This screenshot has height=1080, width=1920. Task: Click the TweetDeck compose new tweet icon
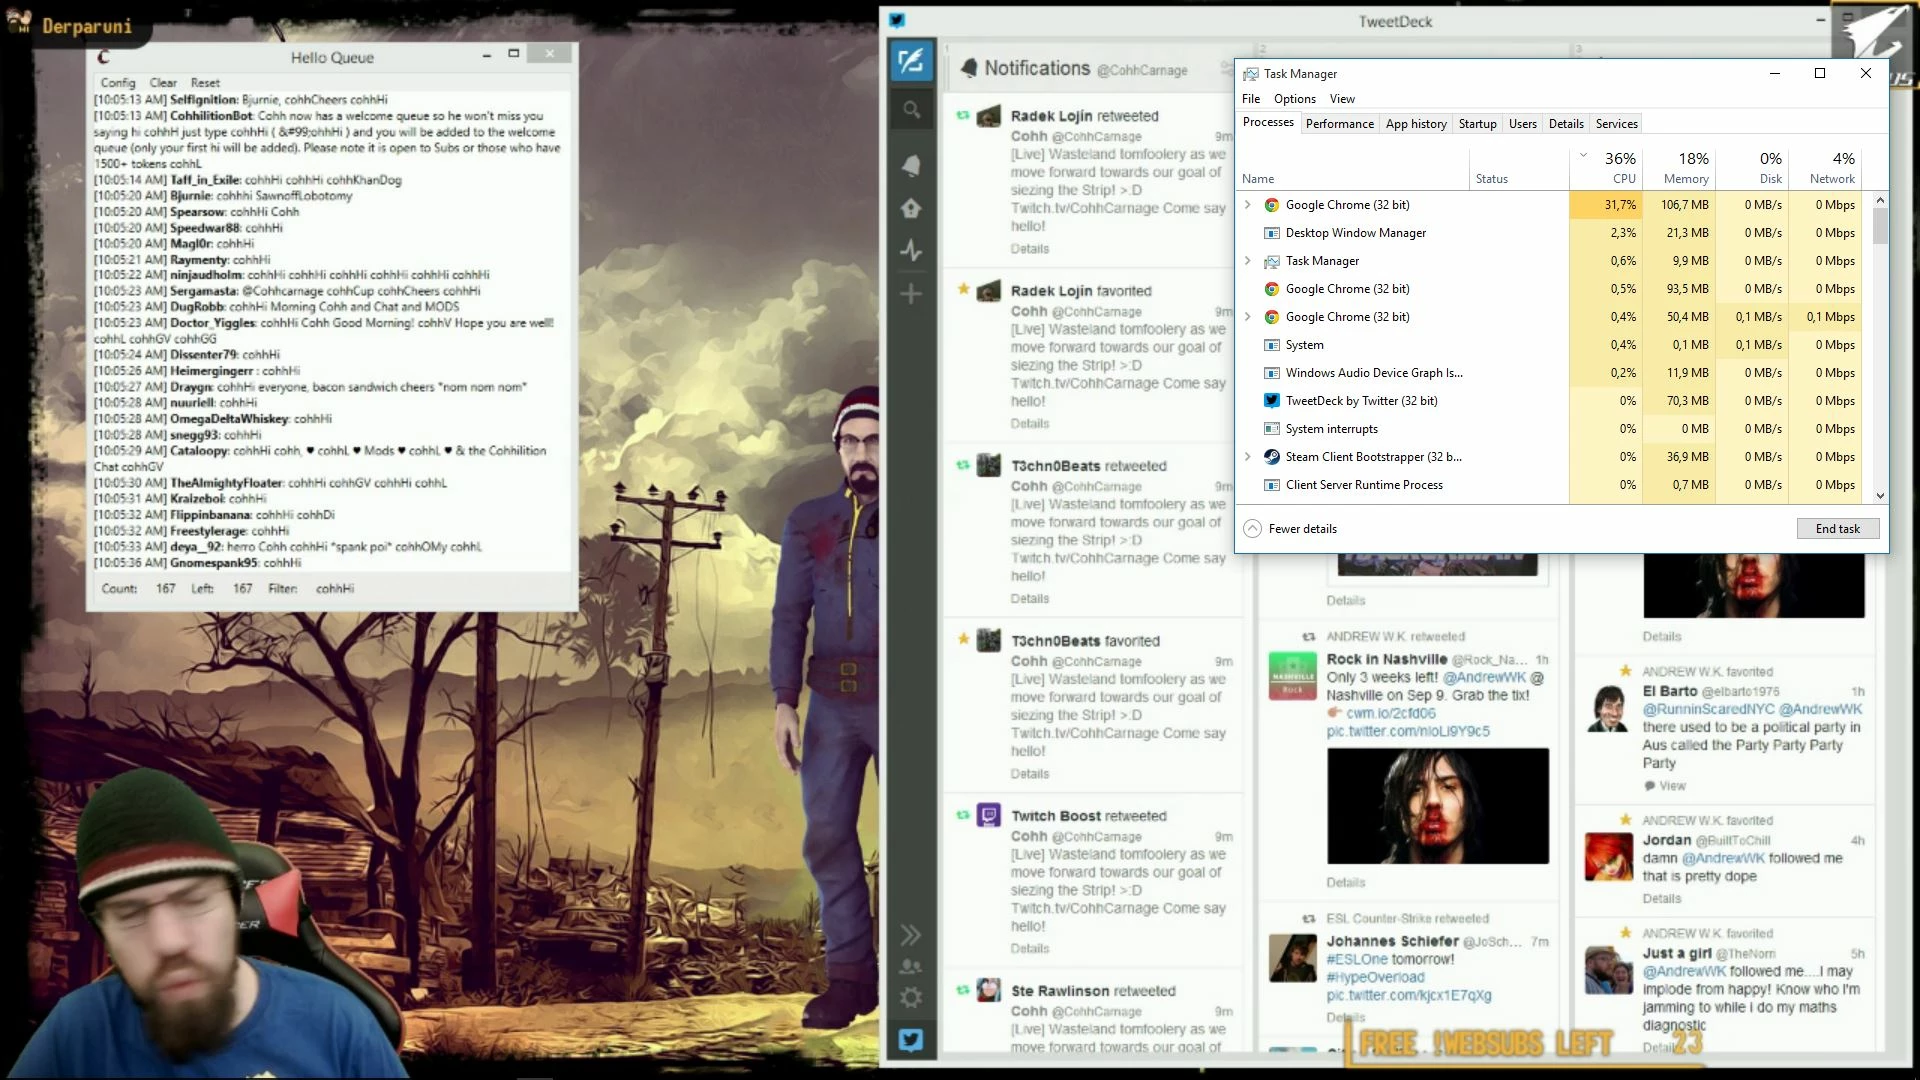[911, 61]
